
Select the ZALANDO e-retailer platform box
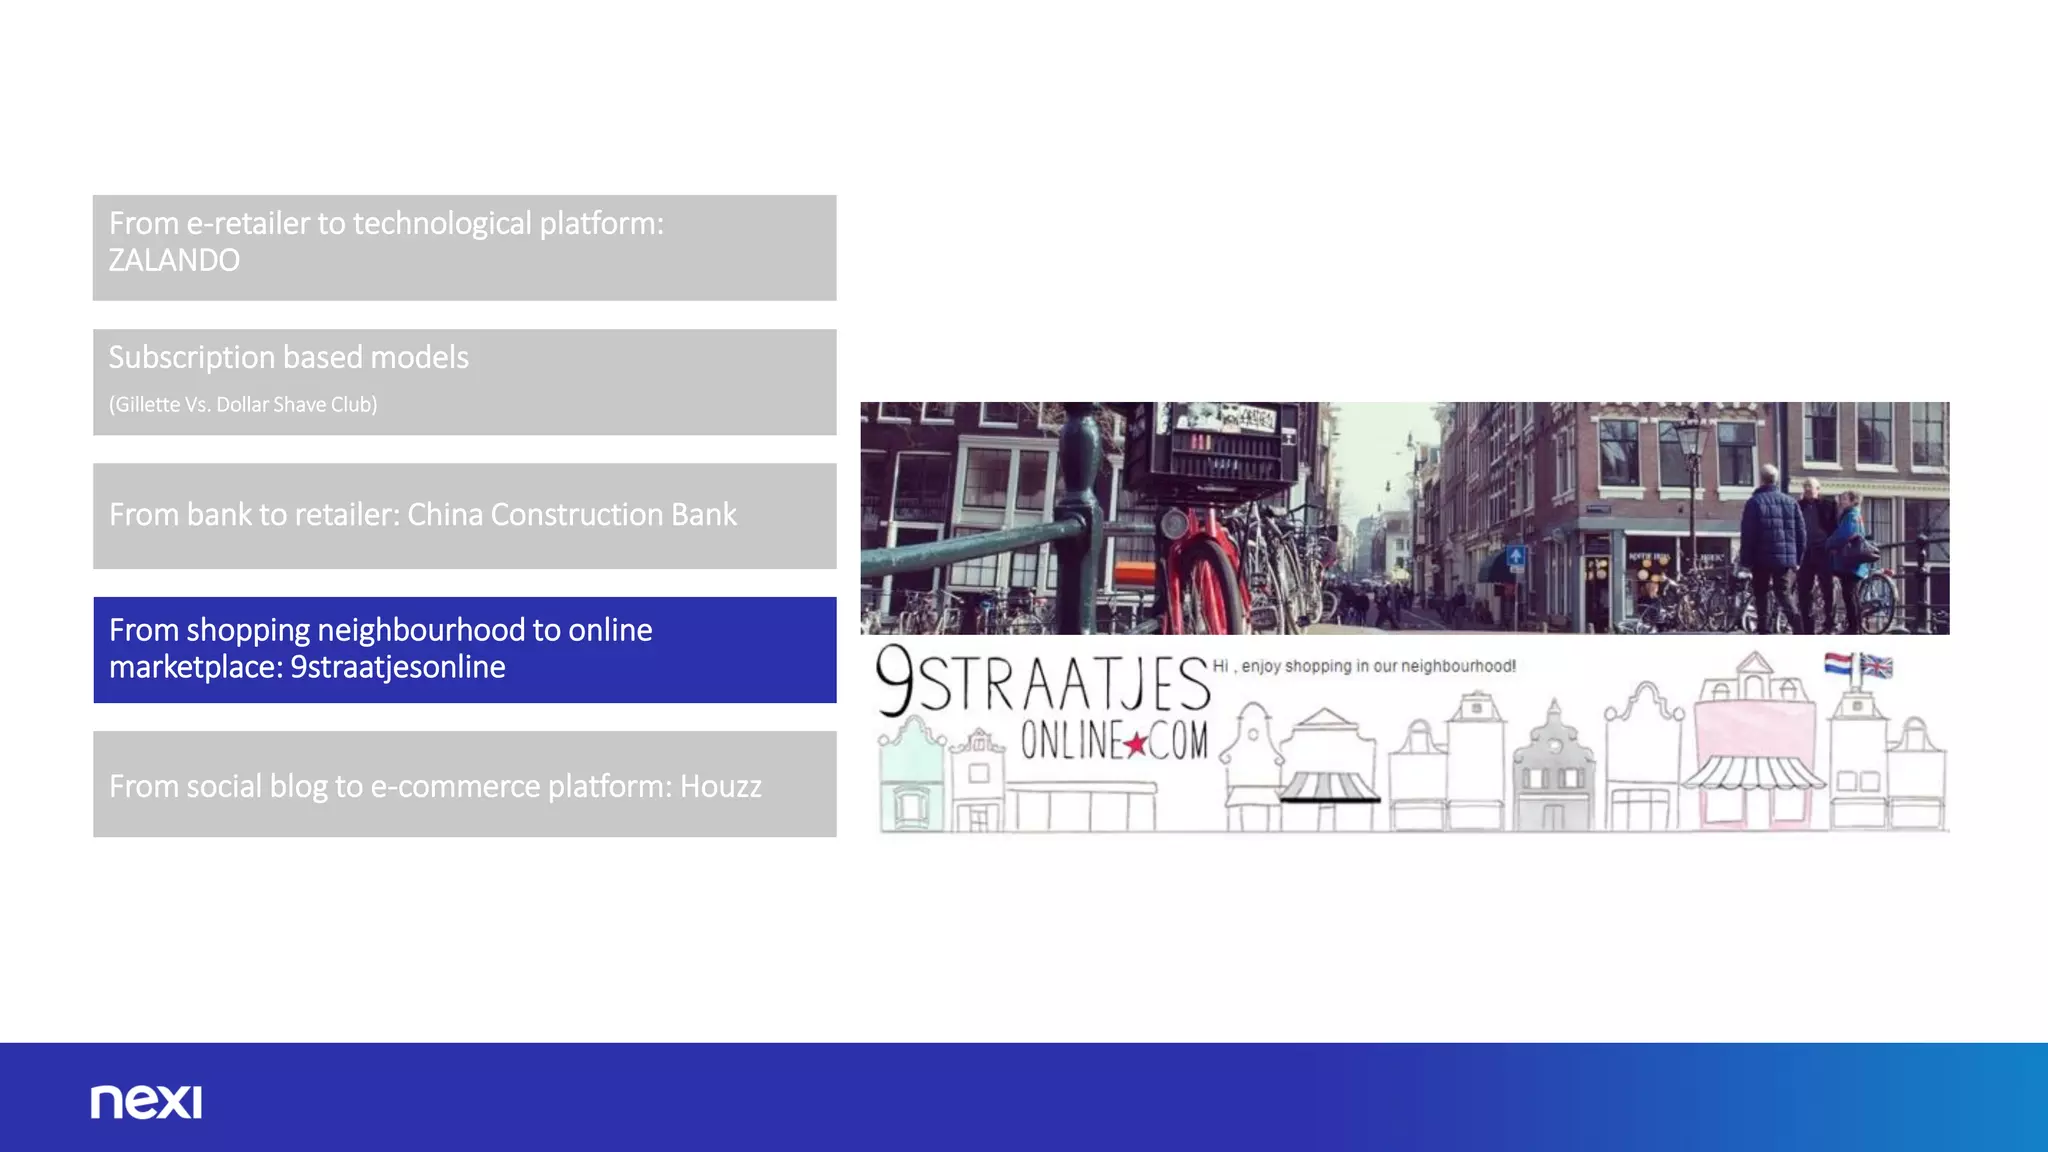pyautogui.click(x=464, y=247)
